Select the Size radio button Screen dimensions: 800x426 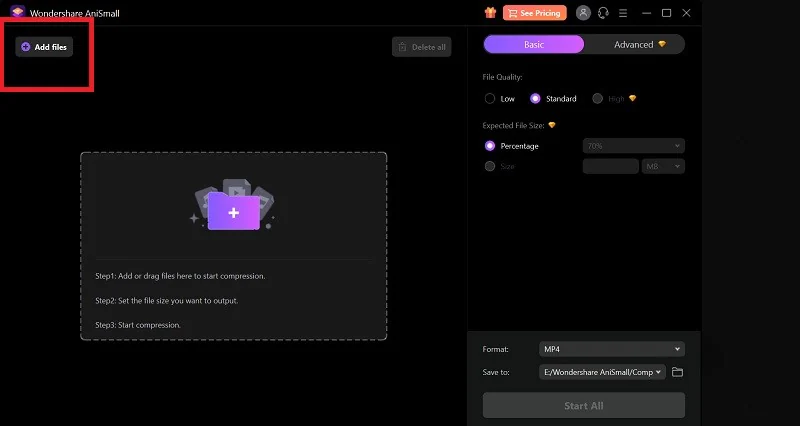click(490, 166)
